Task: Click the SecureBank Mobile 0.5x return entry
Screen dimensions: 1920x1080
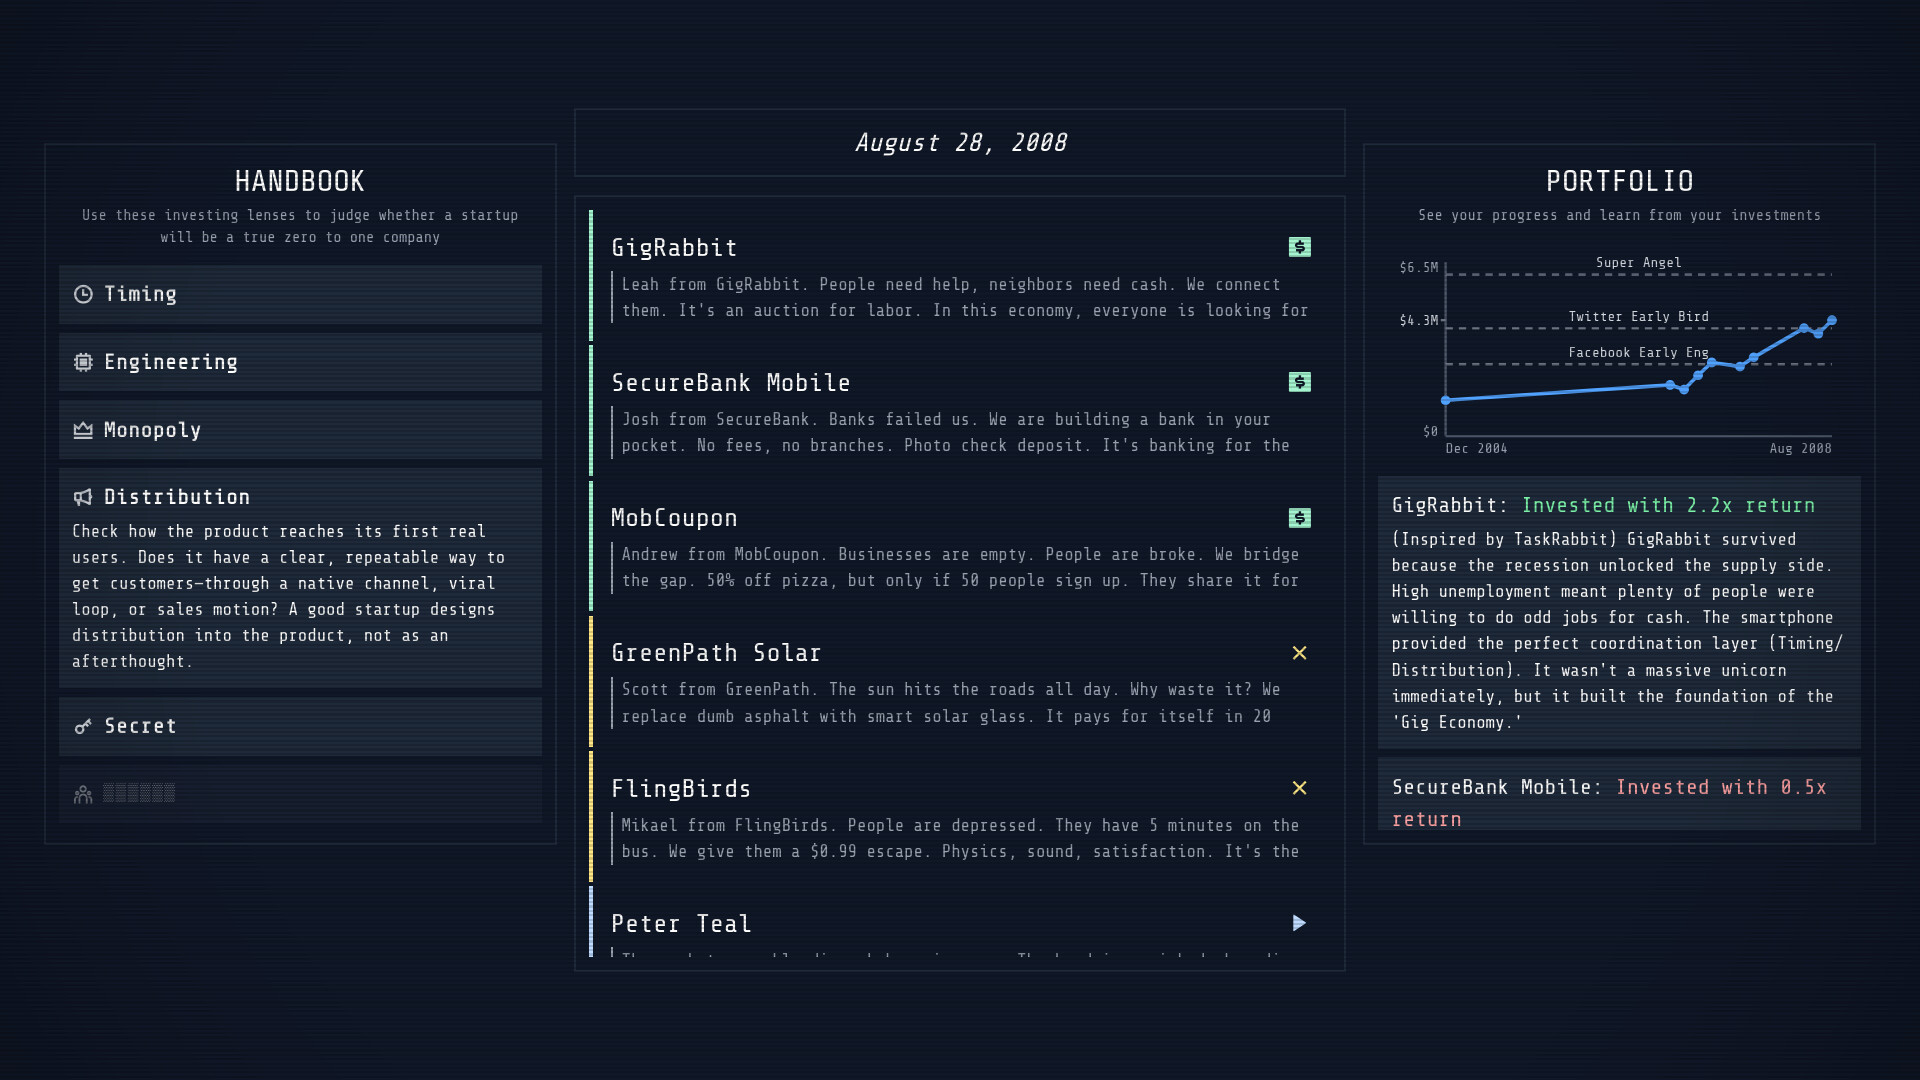Action: [x=1618, y=802]
